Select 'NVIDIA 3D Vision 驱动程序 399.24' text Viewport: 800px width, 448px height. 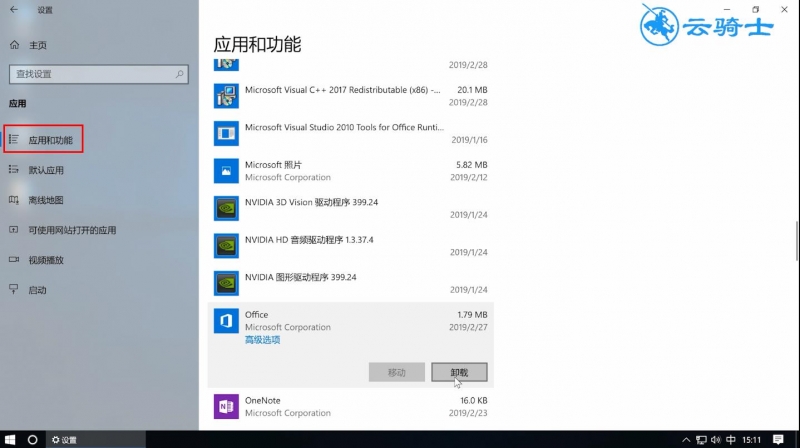[x=311, y=202]
